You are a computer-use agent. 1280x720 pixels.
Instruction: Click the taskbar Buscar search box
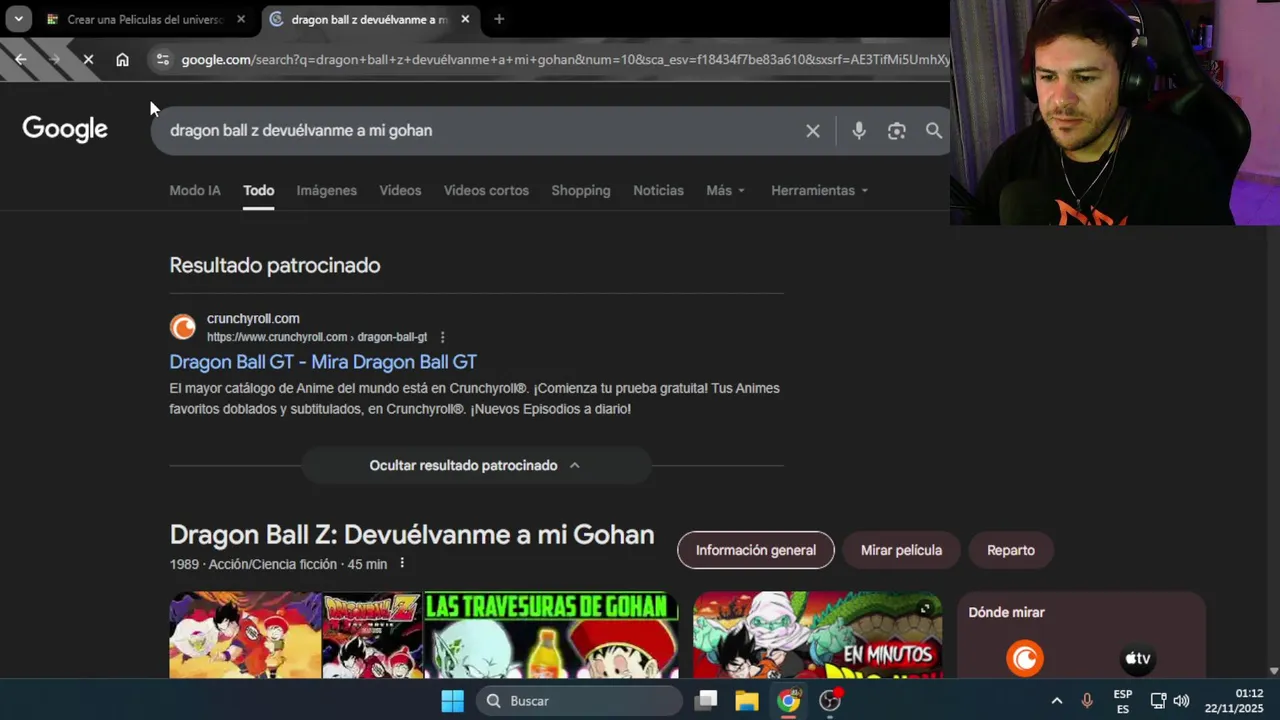tap(578, 701)
